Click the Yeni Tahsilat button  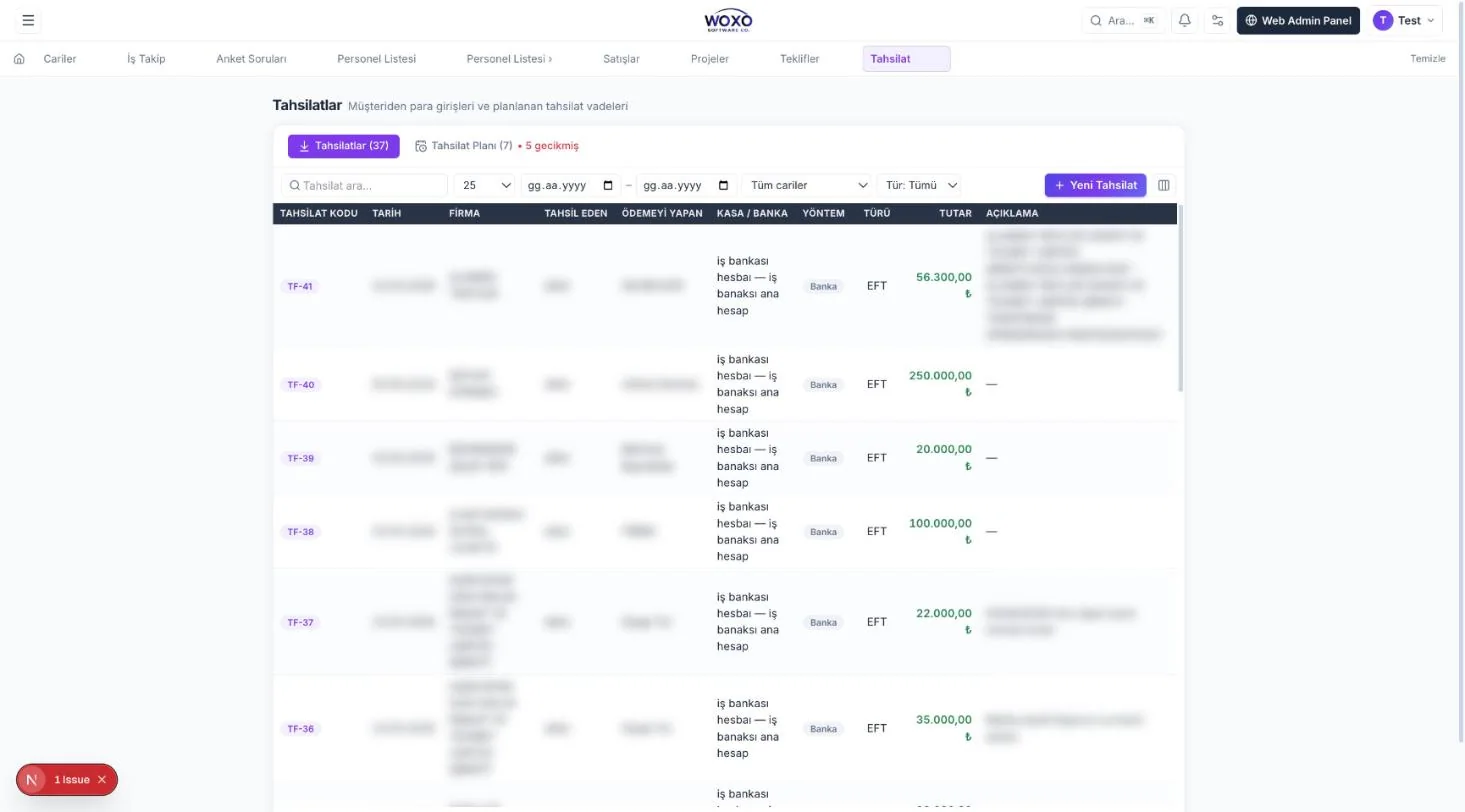[1095, 185]
